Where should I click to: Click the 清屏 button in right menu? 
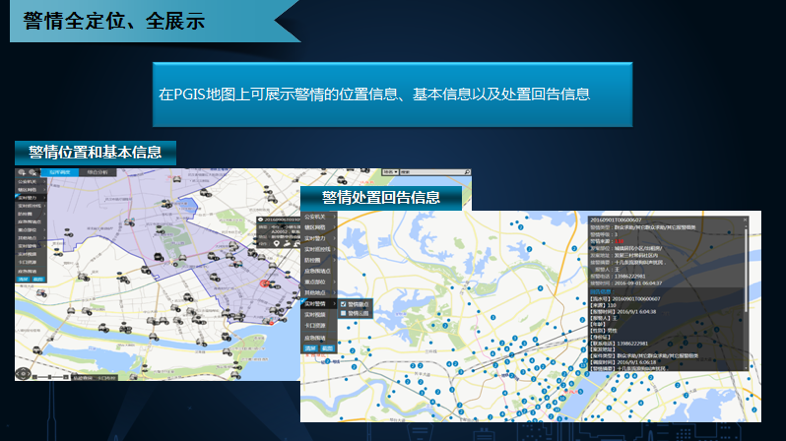[x=310, y=348]
